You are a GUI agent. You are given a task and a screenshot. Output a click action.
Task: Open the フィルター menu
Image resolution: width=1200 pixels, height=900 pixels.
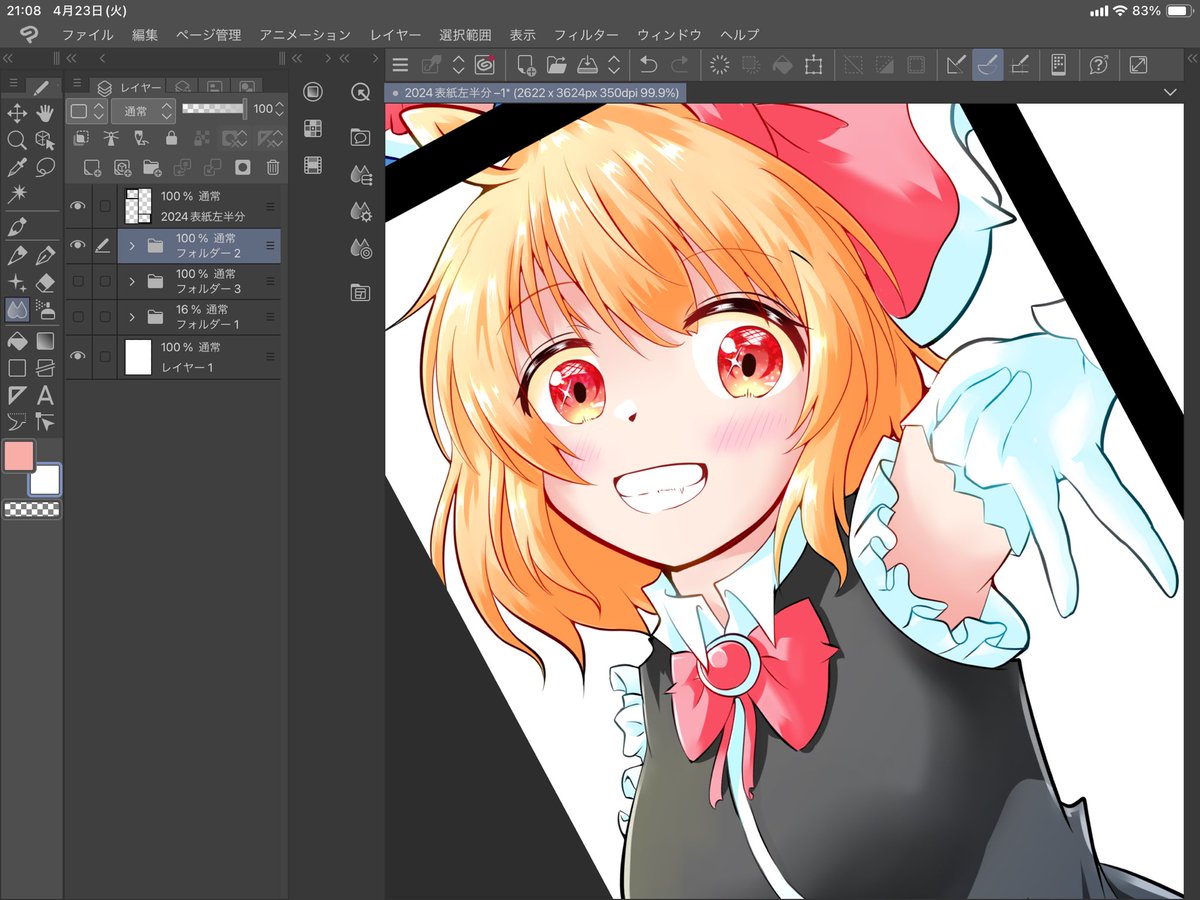[x=586, y=35]
